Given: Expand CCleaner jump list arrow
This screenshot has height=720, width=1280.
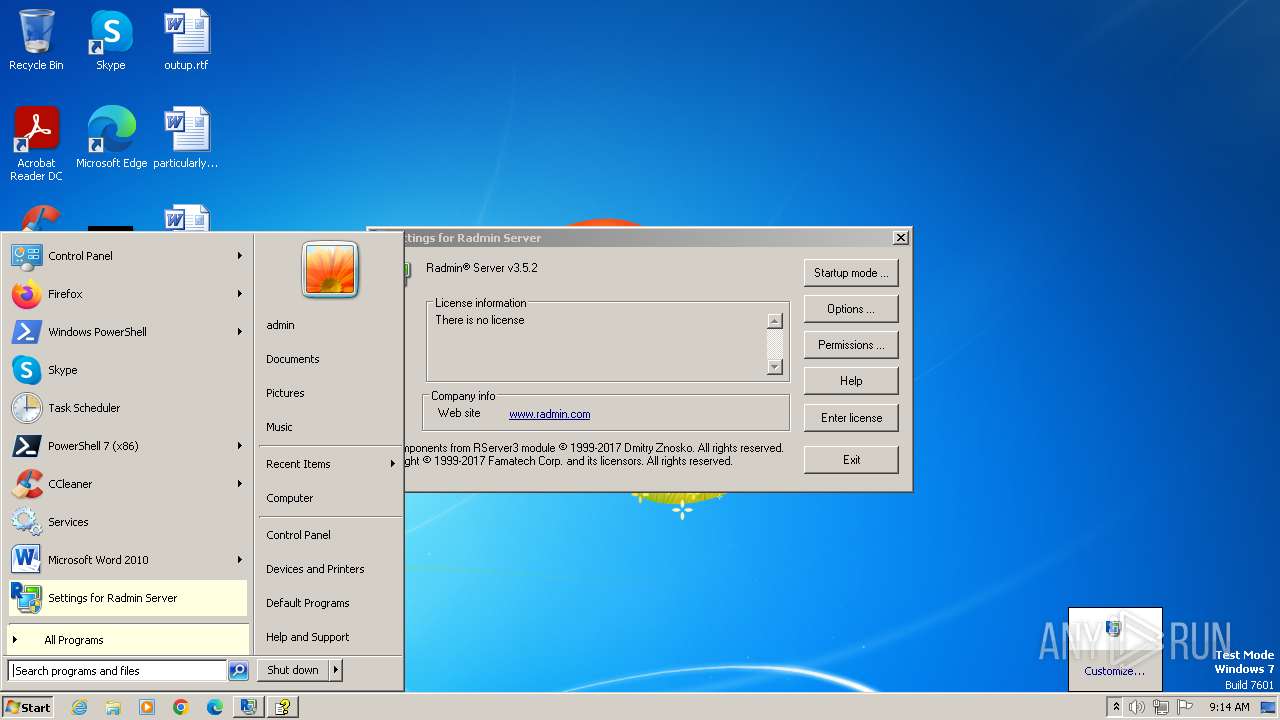Looking at the screenshot, I should (240, 484).
